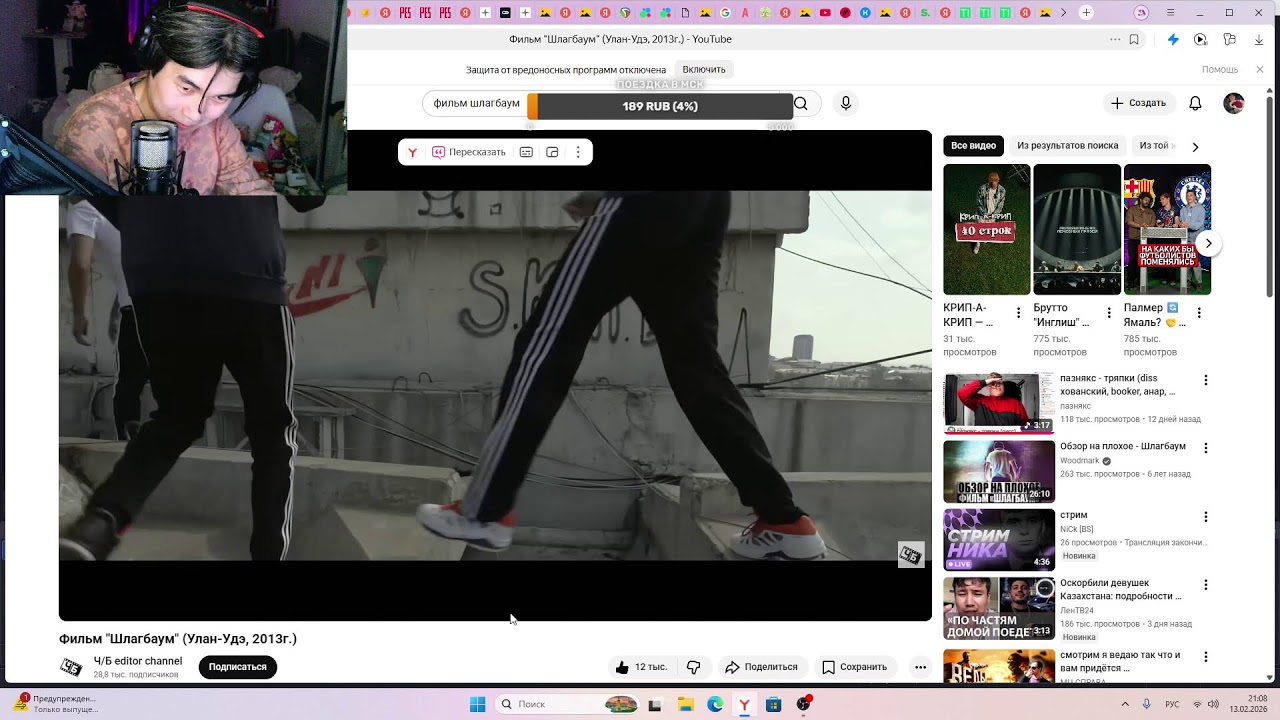Open the browser's new tab plus button
Viewport: 1280px width, 720px height.
tap(1086, 13)
